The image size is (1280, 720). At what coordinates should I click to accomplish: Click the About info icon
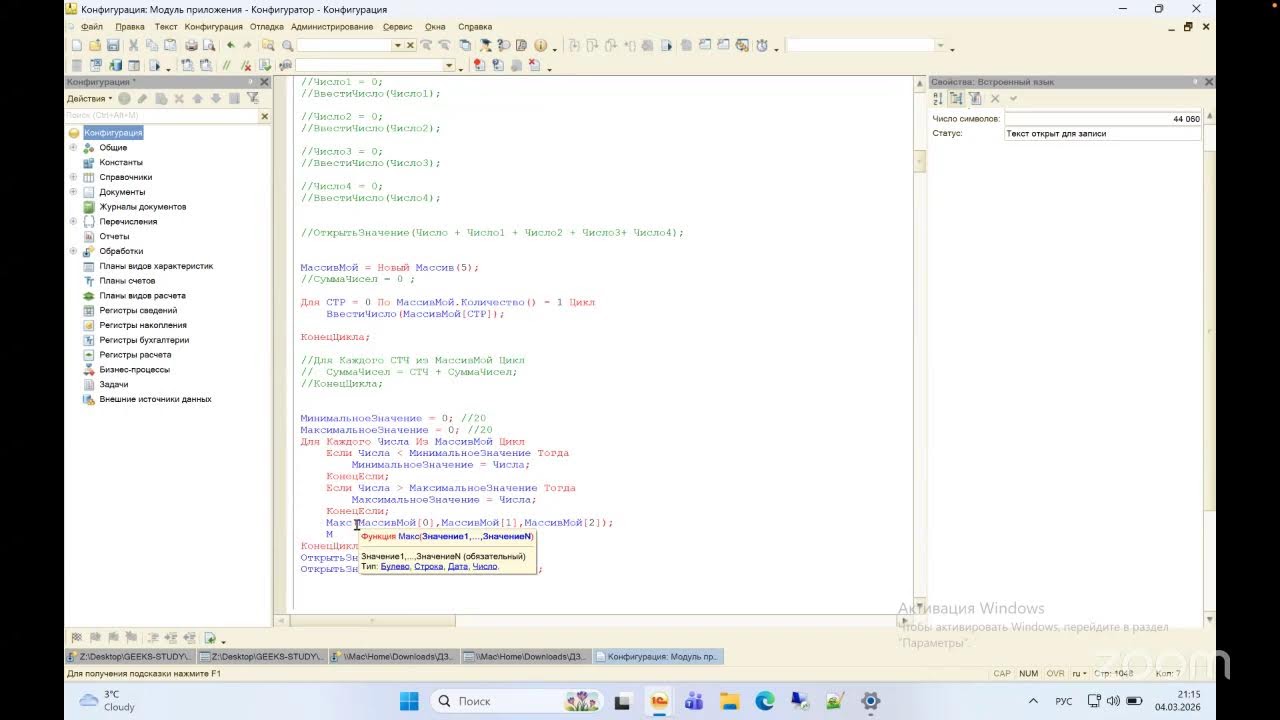[x=540, y=45]
